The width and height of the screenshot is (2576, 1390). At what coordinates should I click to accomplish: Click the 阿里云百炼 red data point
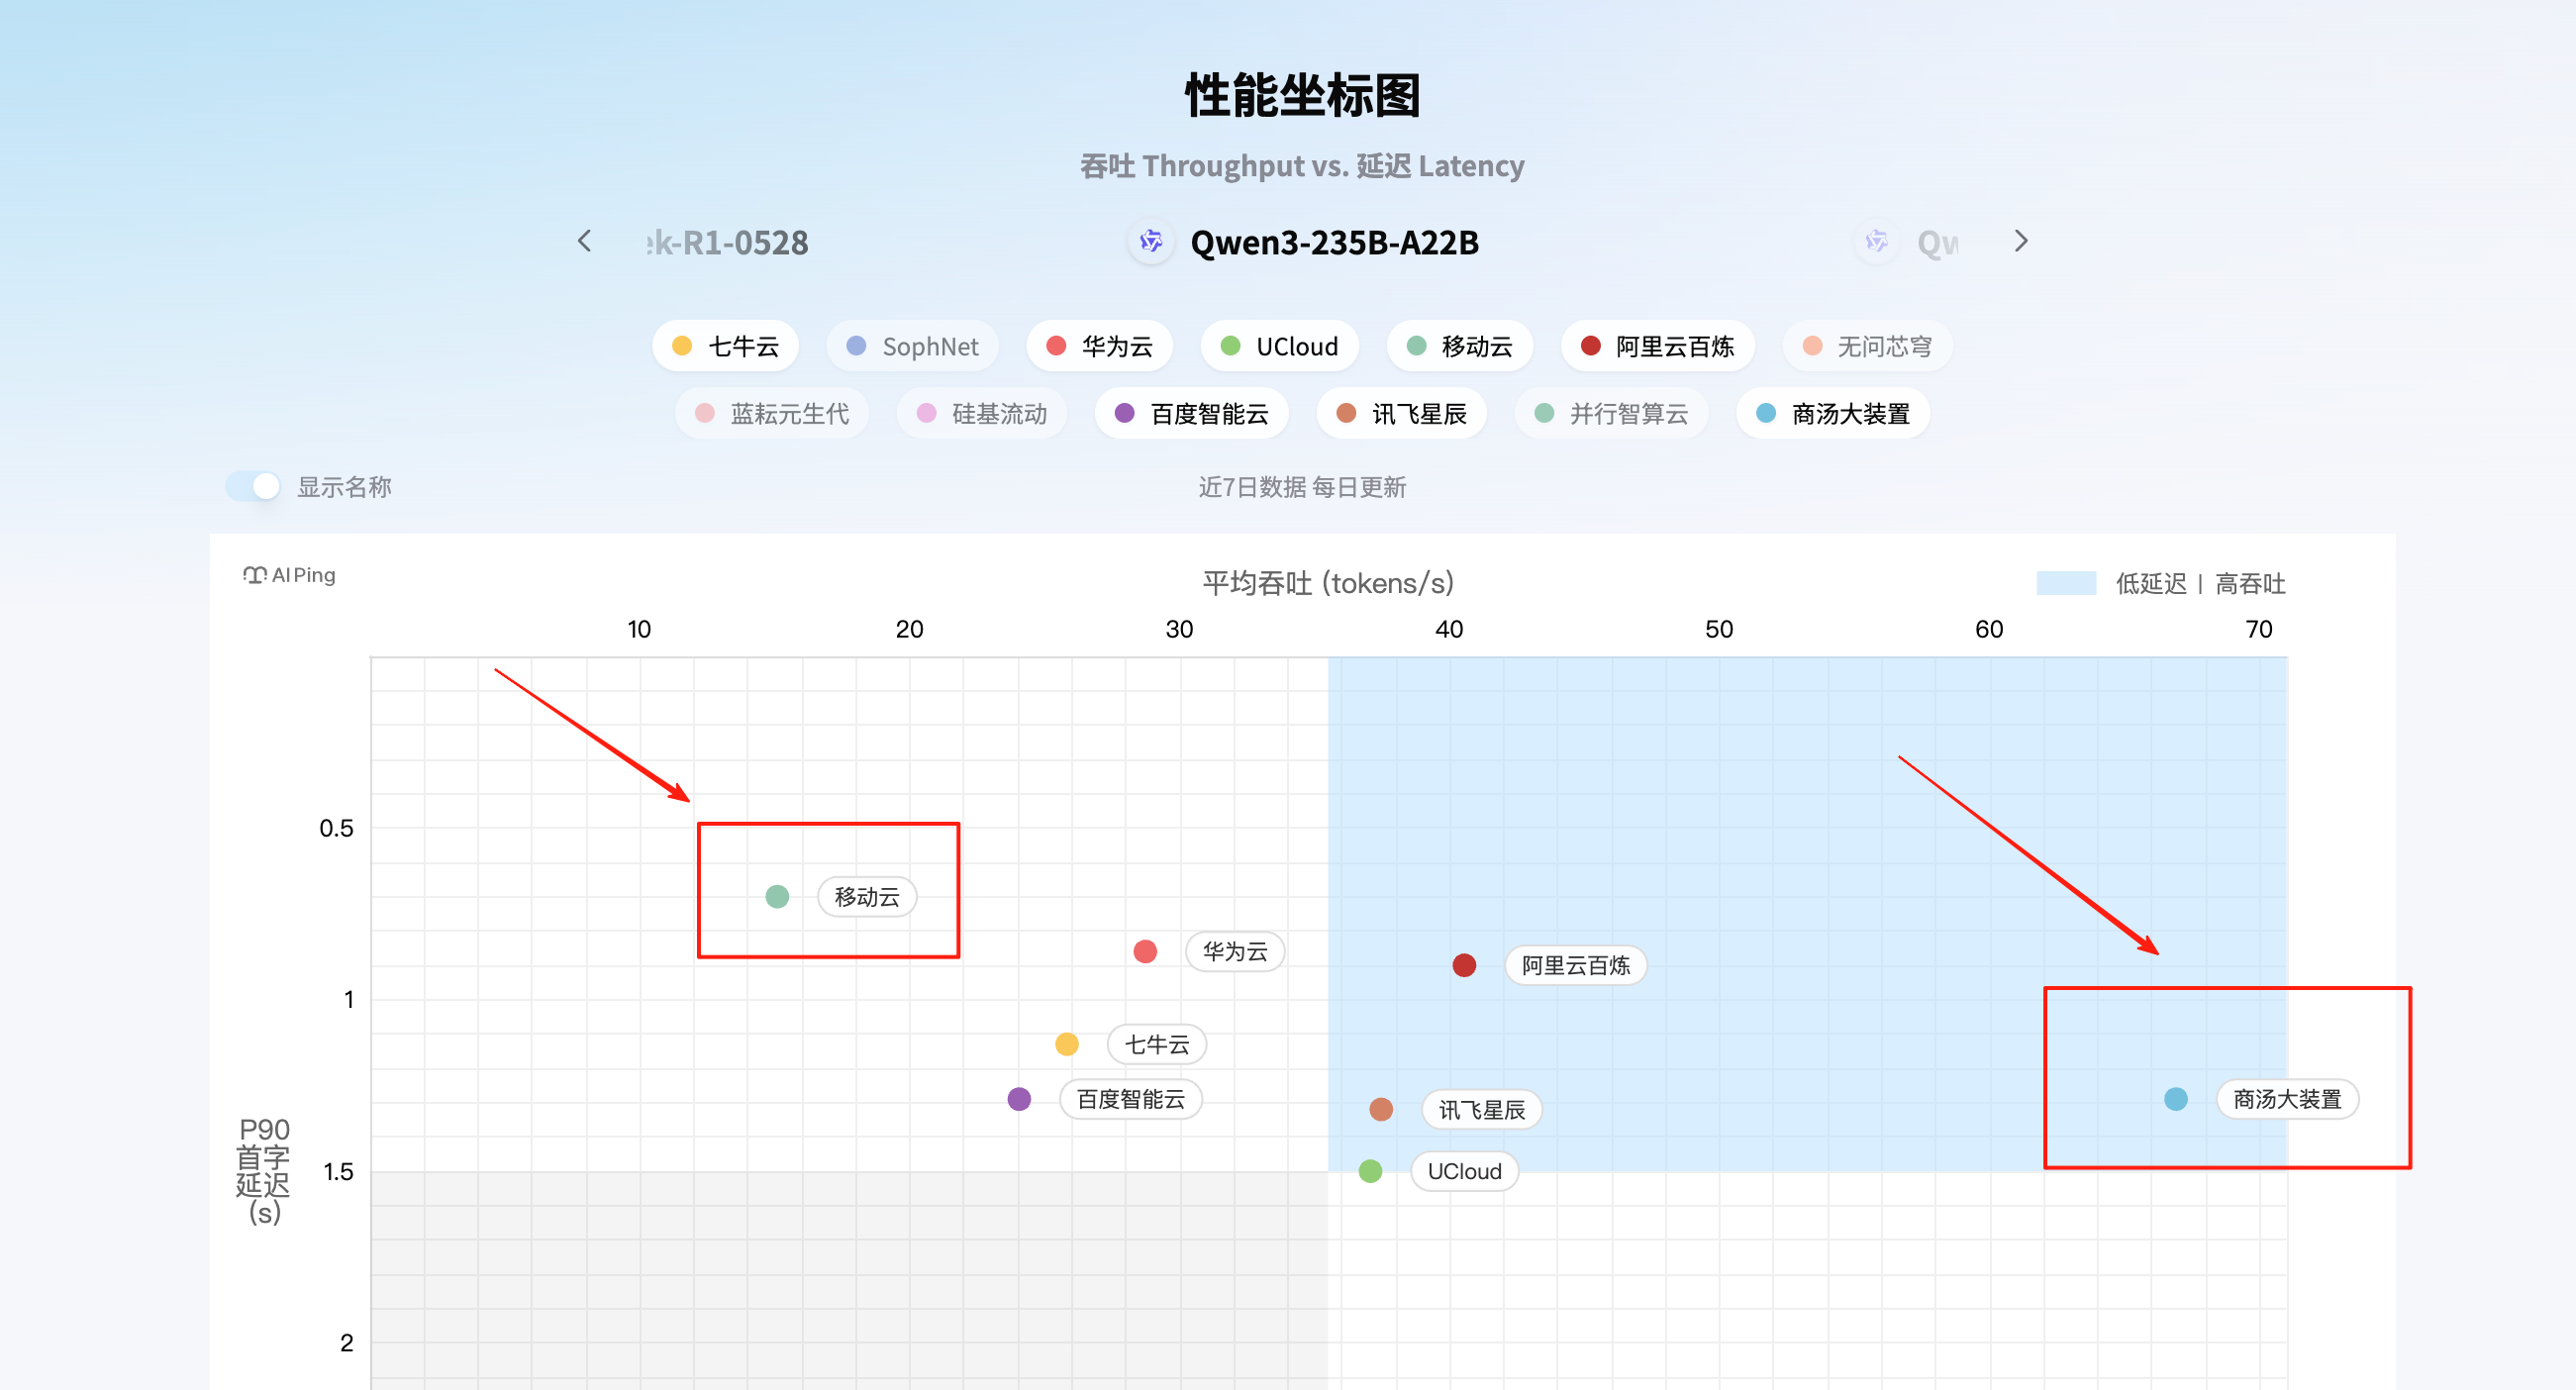(x=1464, y=965)
